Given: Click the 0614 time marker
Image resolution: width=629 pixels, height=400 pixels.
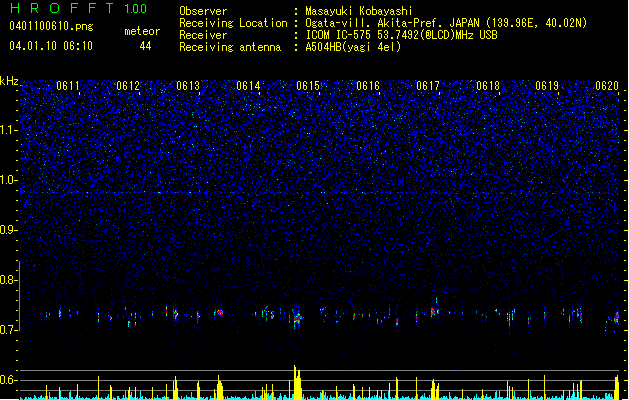Looking at the screenshot, I should pos(248,86).
